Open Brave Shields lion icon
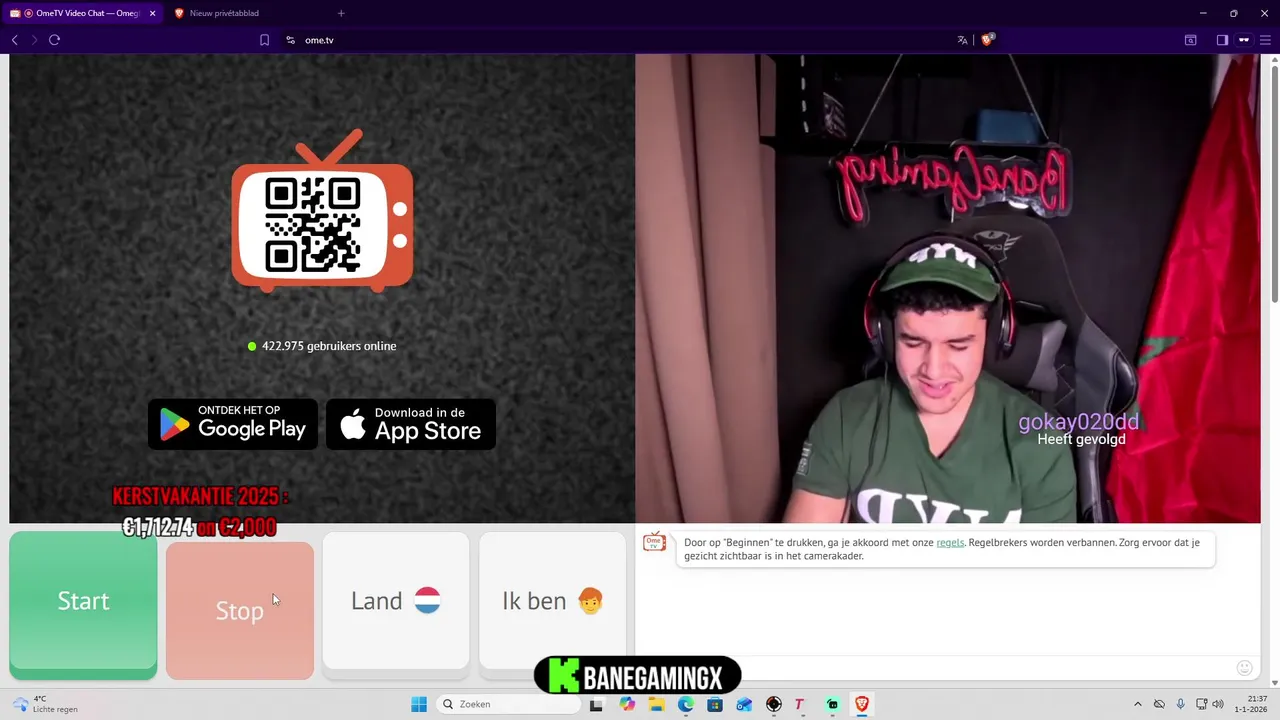The width and height of the screenshot is (1280, 720). coord(987,40)
